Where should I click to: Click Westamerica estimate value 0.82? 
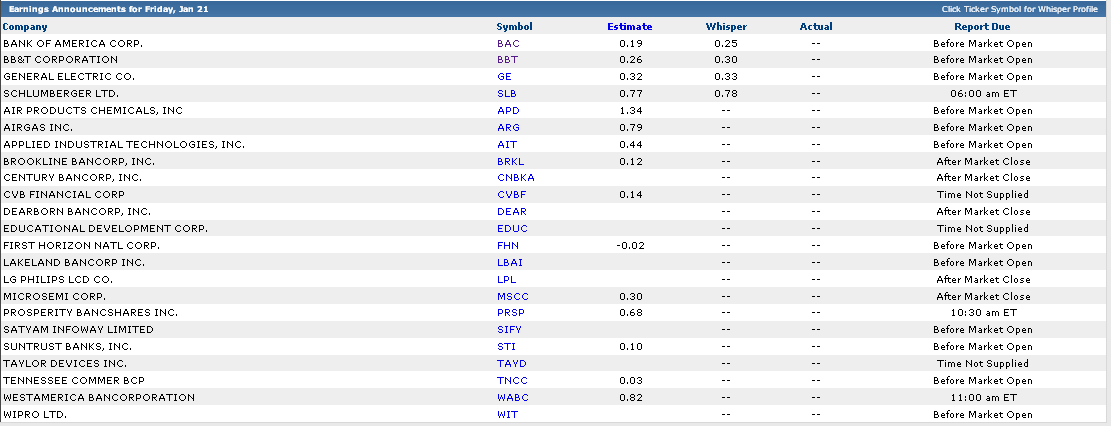[631, 398]
